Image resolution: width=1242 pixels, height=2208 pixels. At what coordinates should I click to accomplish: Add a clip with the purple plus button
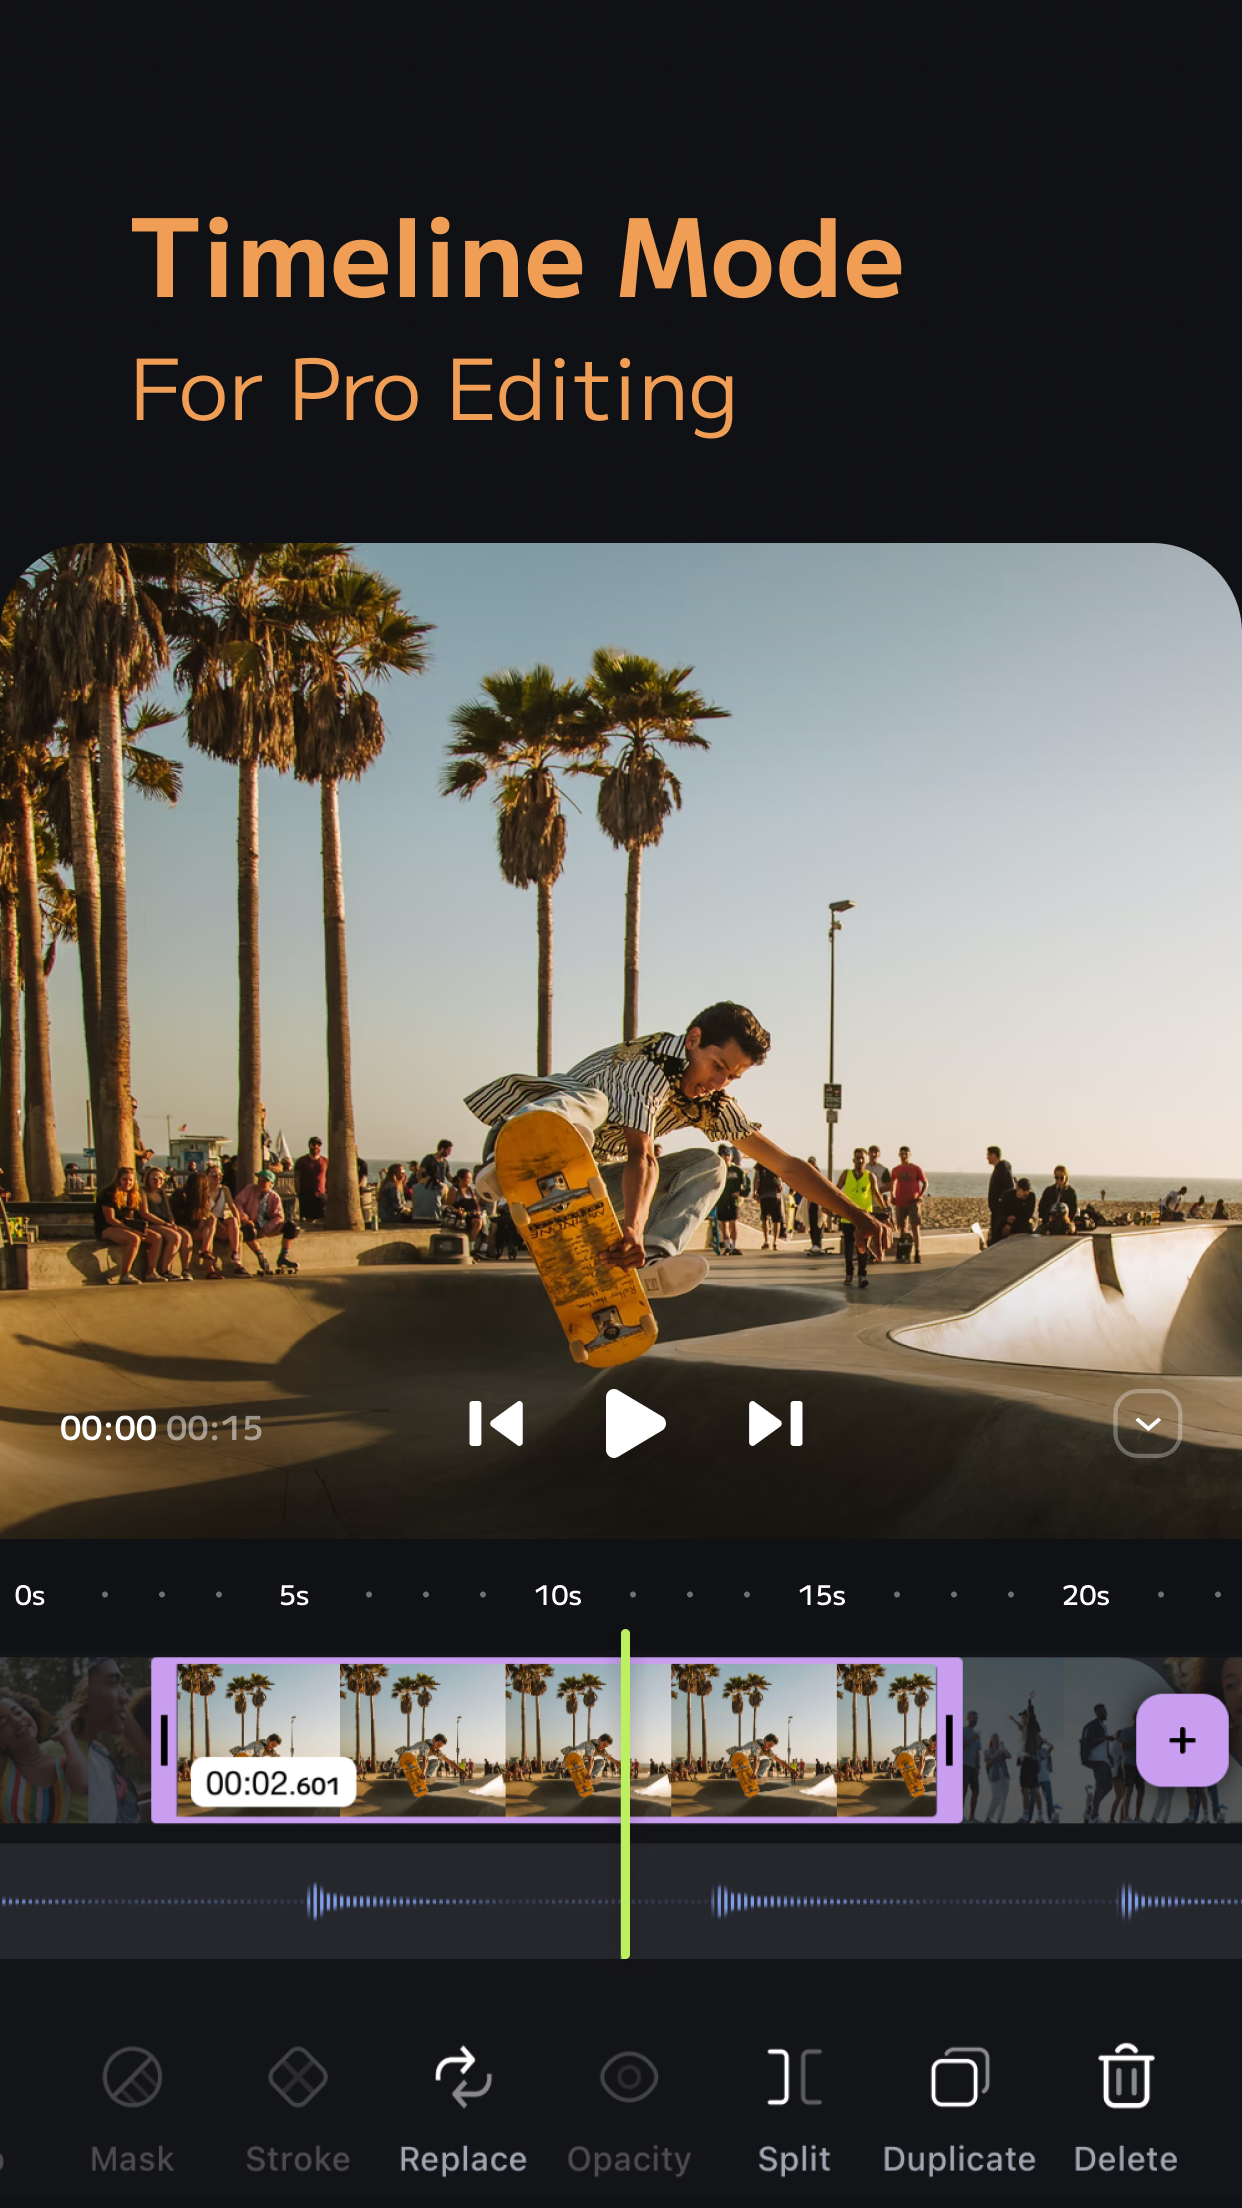pyautogui.click(x=1182, y=1740)
